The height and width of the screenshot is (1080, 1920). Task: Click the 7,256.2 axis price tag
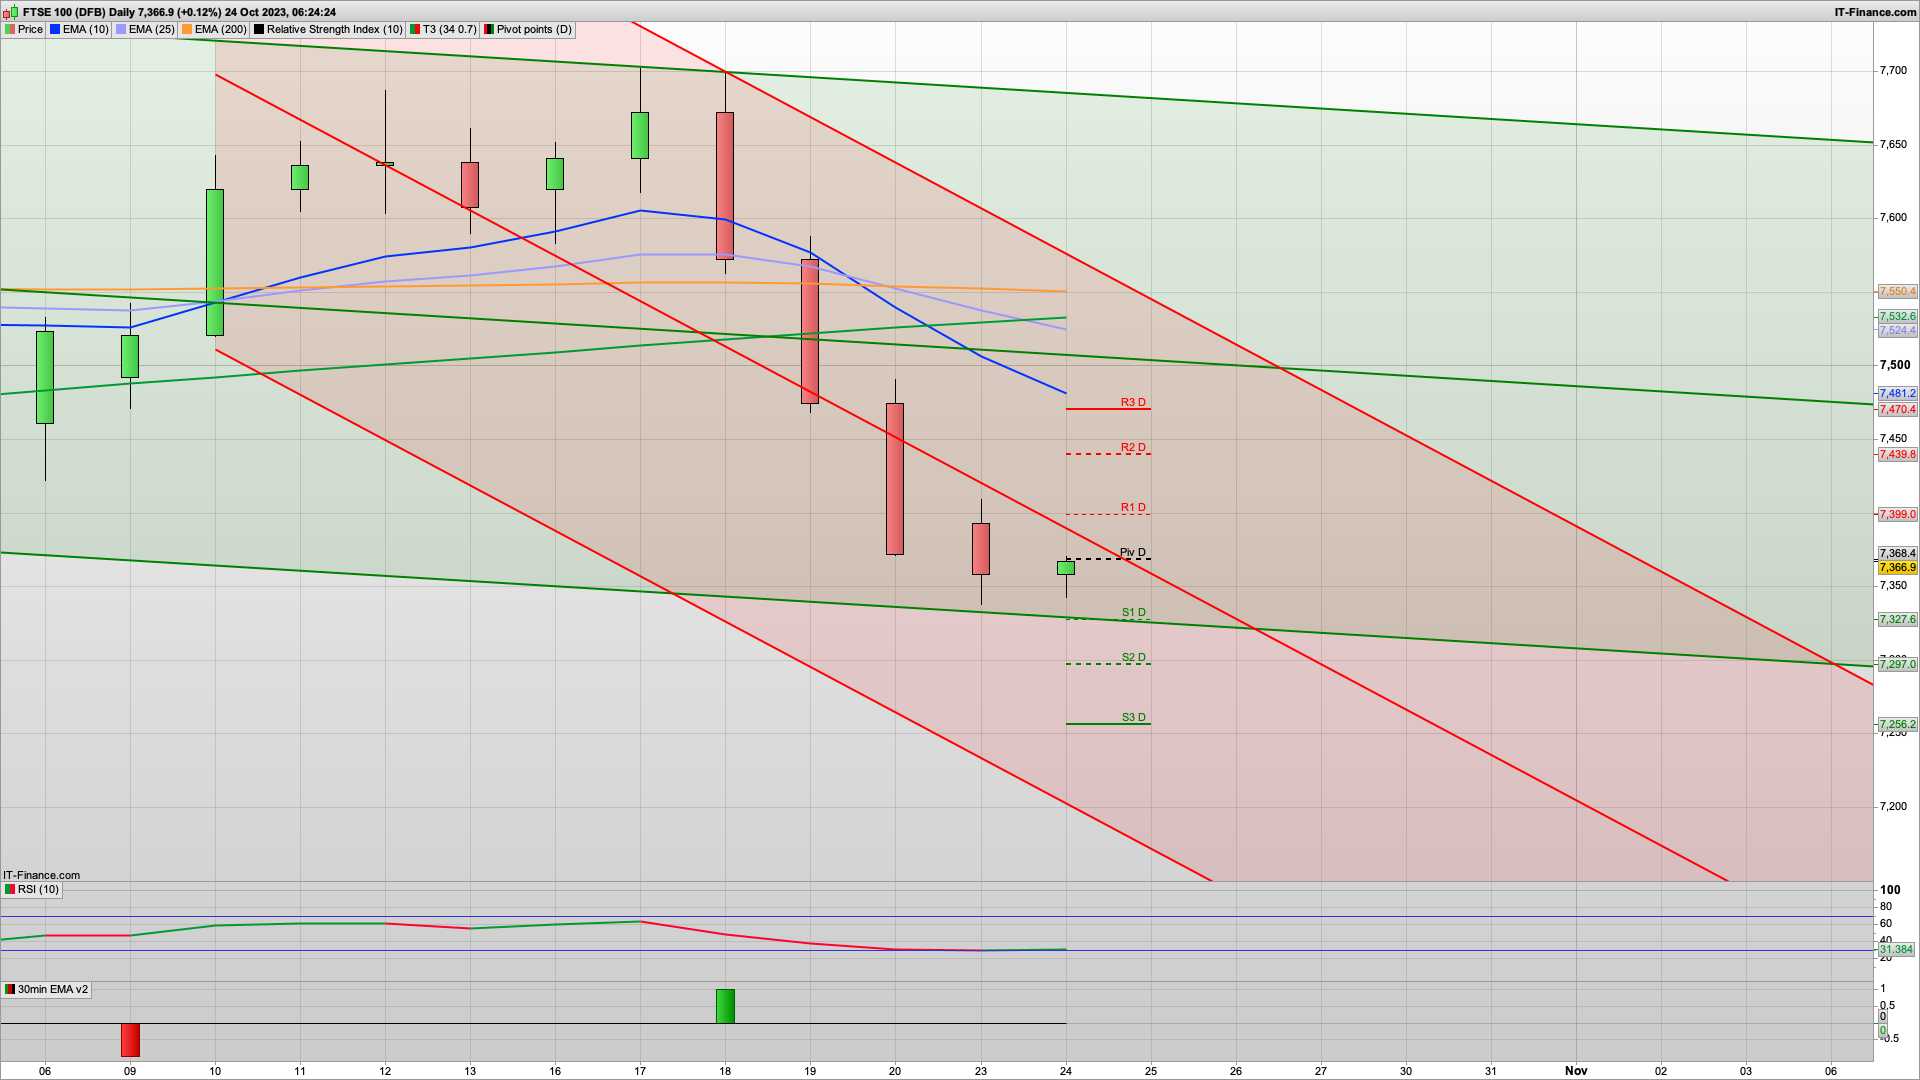(x=1897, y=724)
